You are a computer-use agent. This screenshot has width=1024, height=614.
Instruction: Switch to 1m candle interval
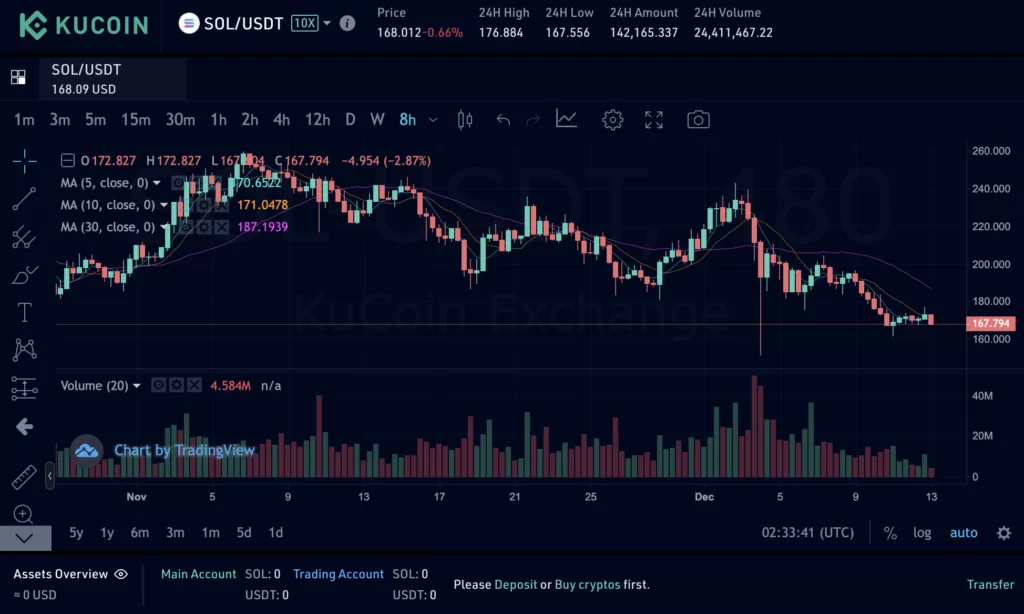click(24, 120)
